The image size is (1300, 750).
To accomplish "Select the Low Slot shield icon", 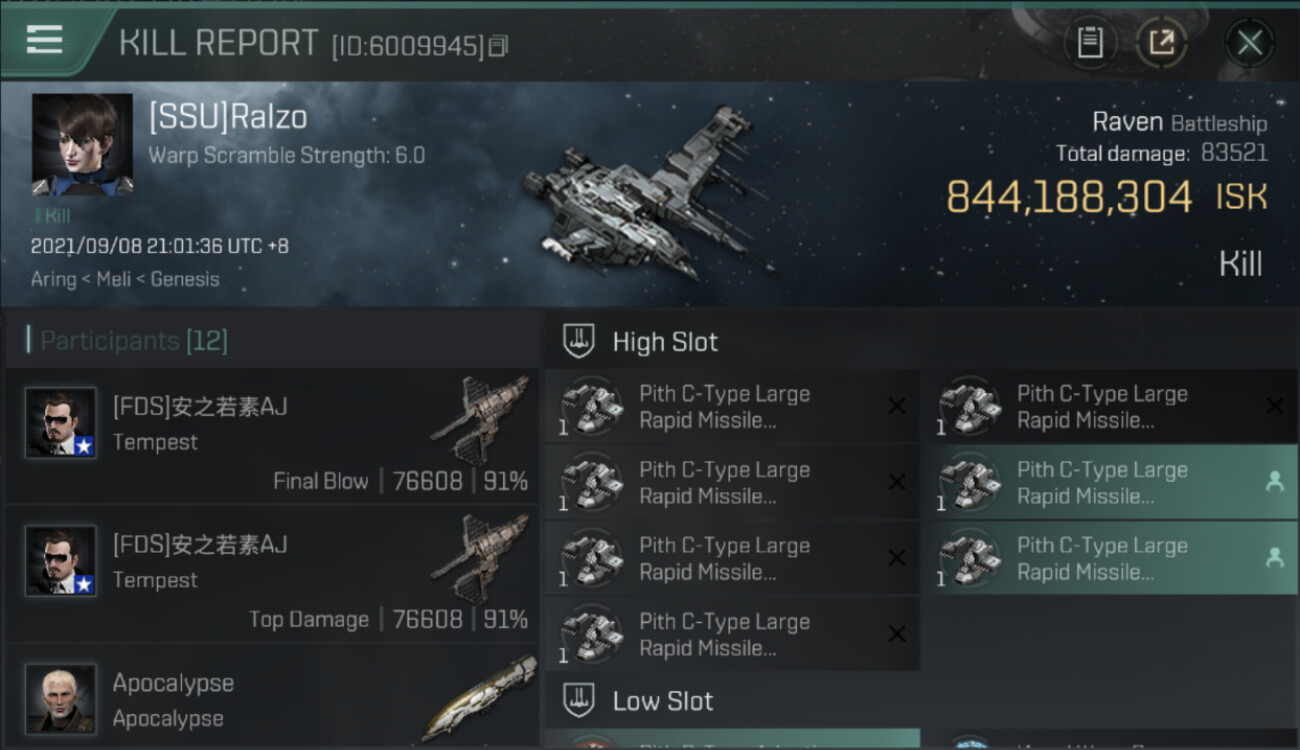I will point(578,700).
